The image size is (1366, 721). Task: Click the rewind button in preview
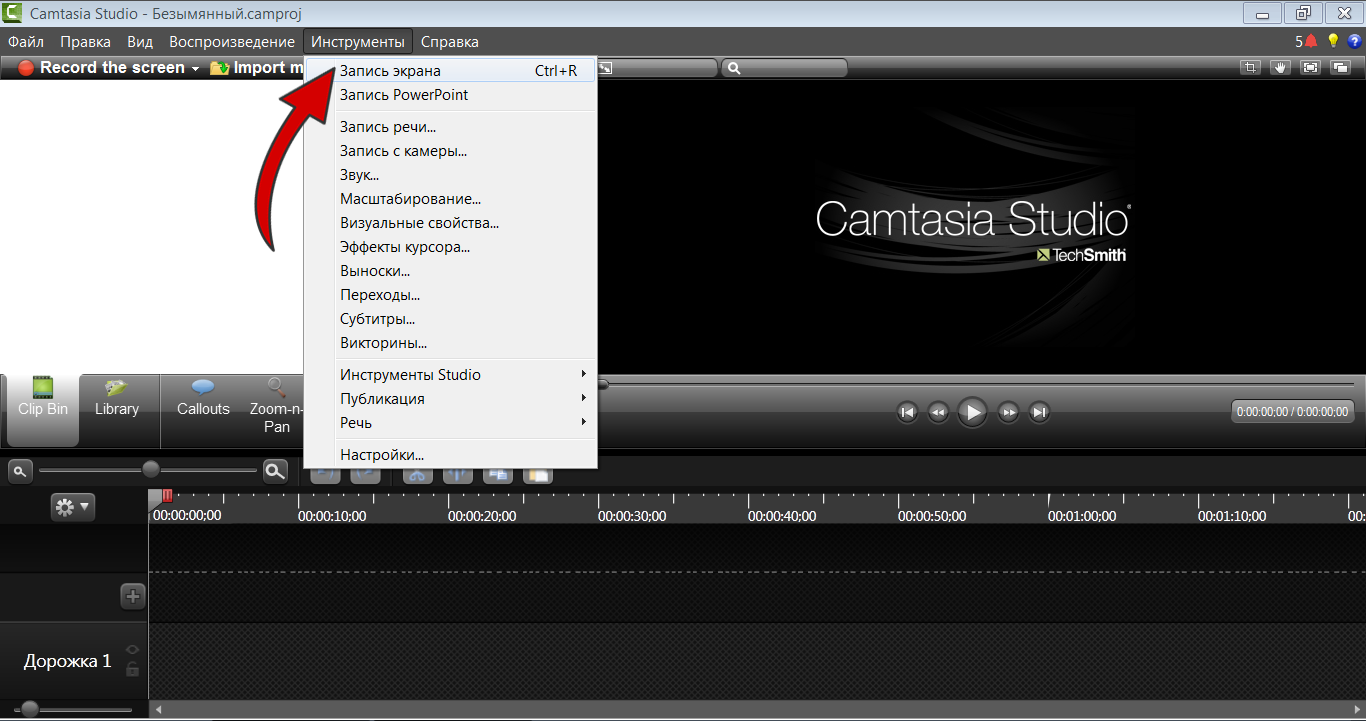click(x=938, y=412)
